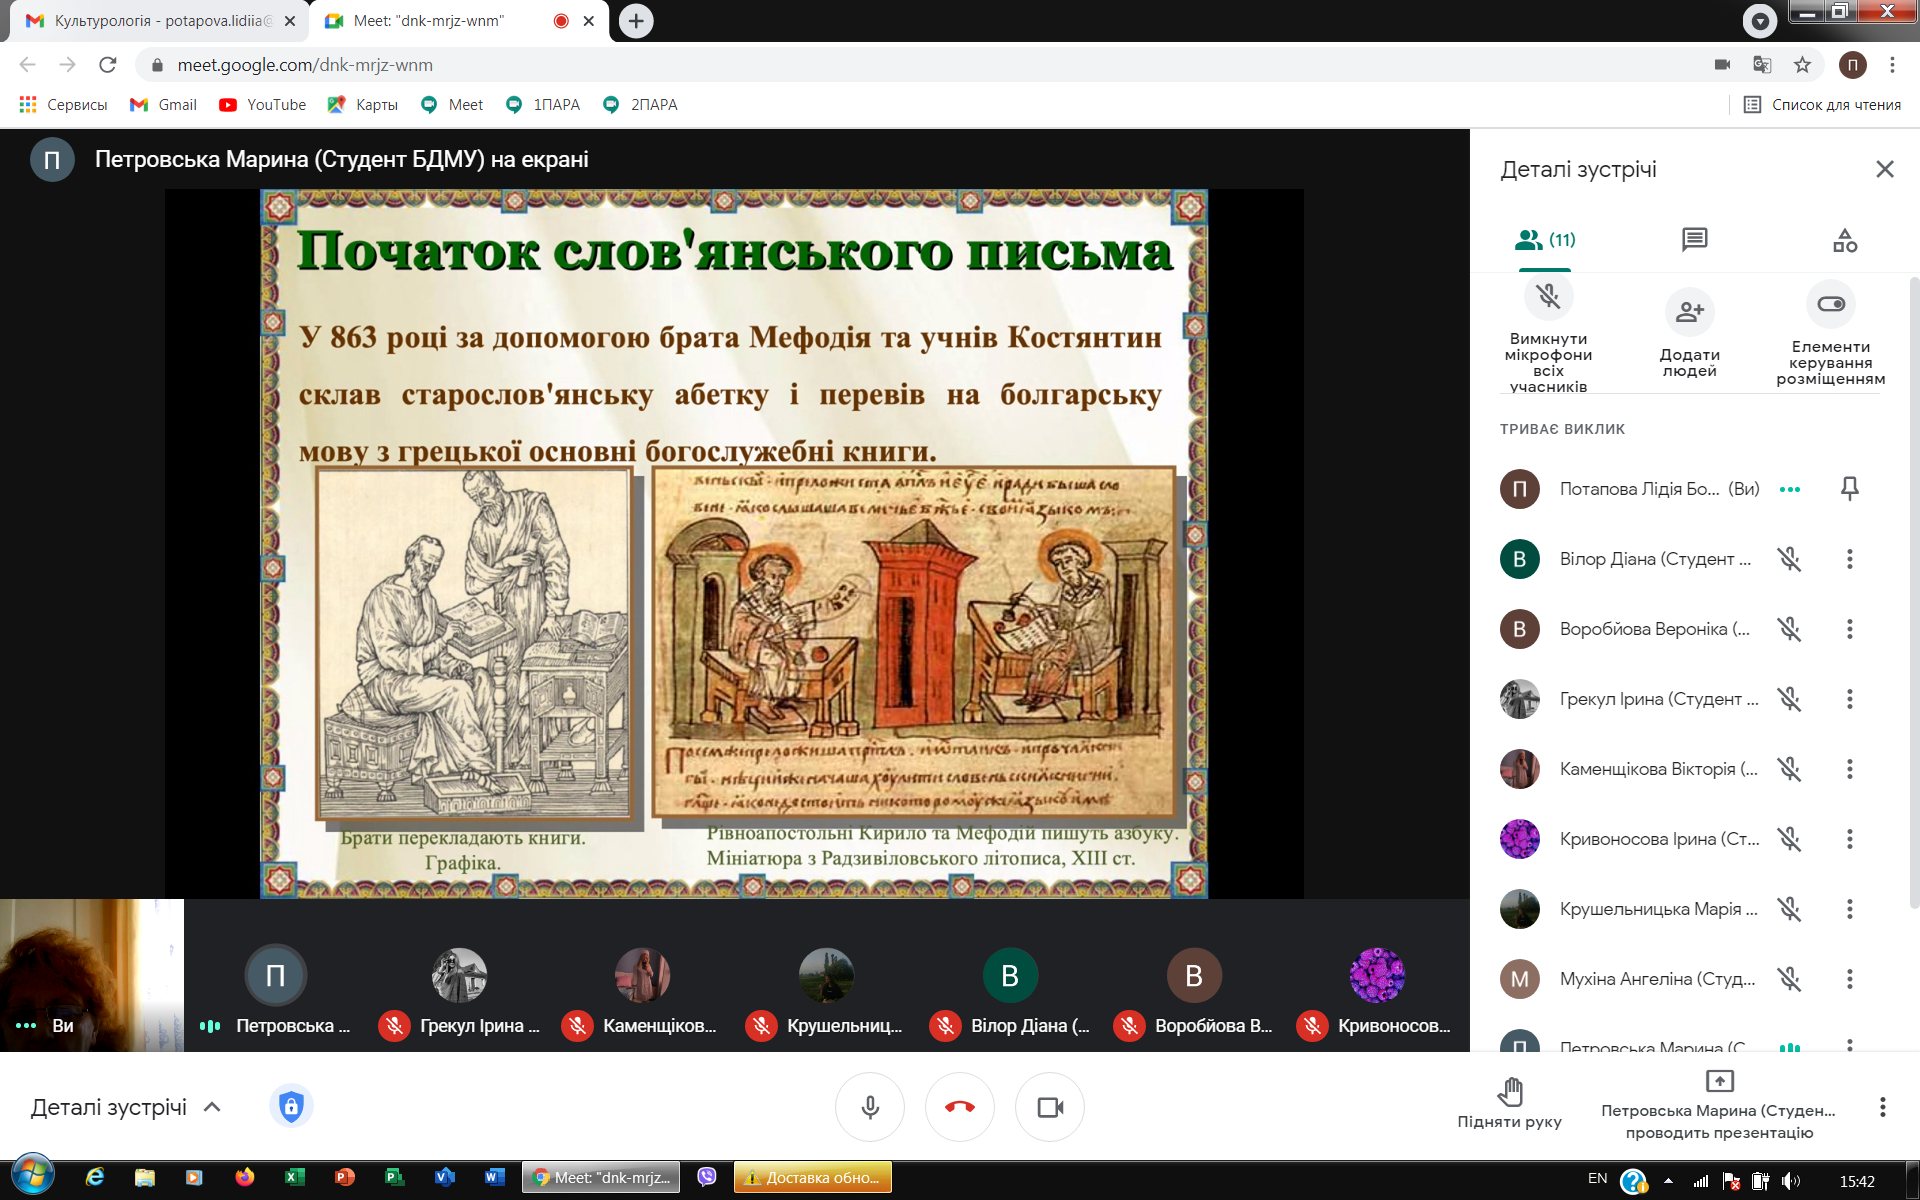Image resolution: width=1920 pixels, height=1200 pixels.
Task: Toggle your camera in the bottom bar
Action: tap(1050, 1107)
